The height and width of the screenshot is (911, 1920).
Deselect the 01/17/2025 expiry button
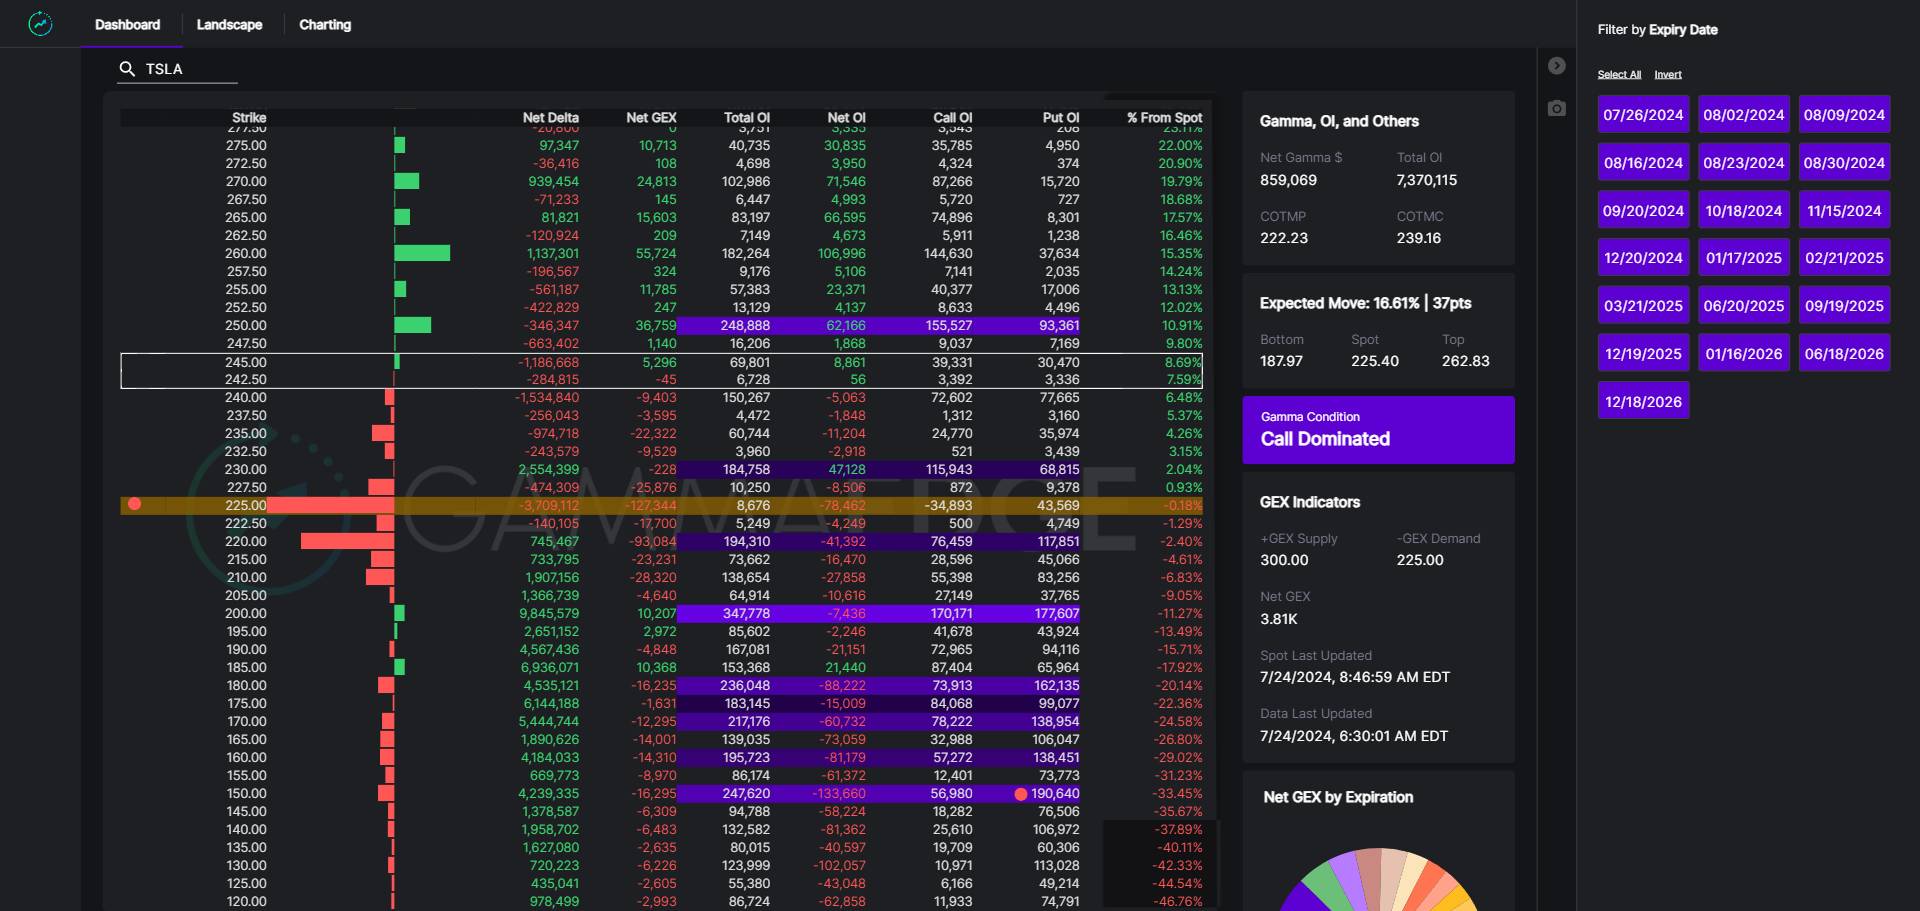1743,258
